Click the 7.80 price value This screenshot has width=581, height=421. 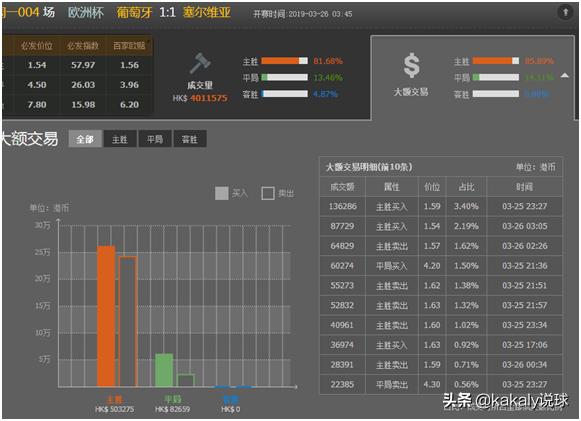pos(37,105)
